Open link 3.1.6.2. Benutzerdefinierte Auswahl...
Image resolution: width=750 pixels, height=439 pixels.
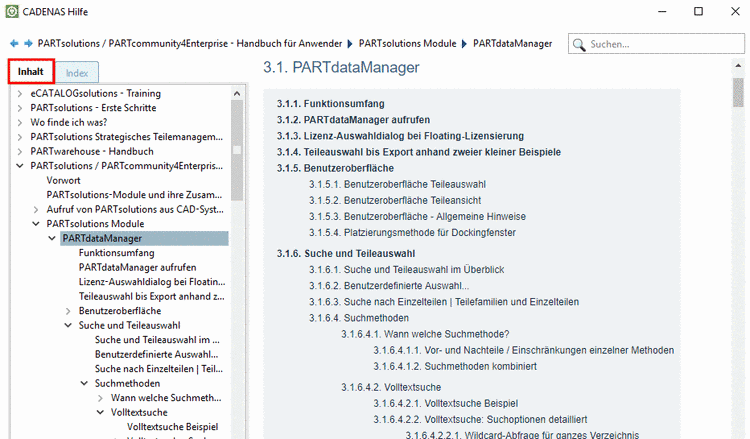pos(389,285)
